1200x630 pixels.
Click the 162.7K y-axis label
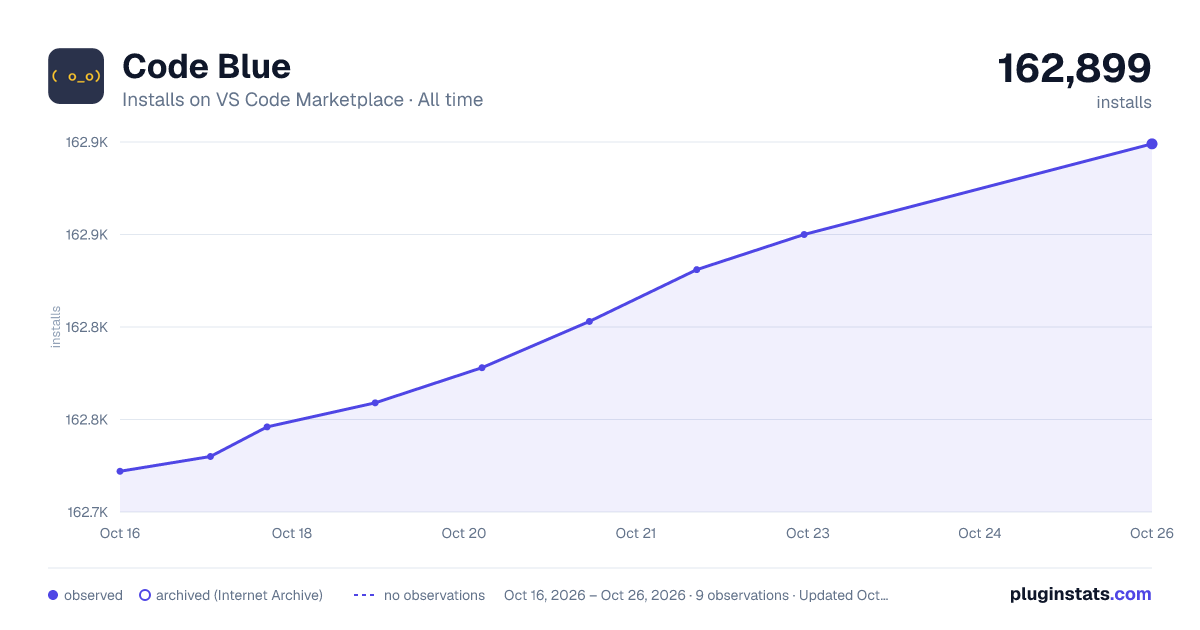87,512
